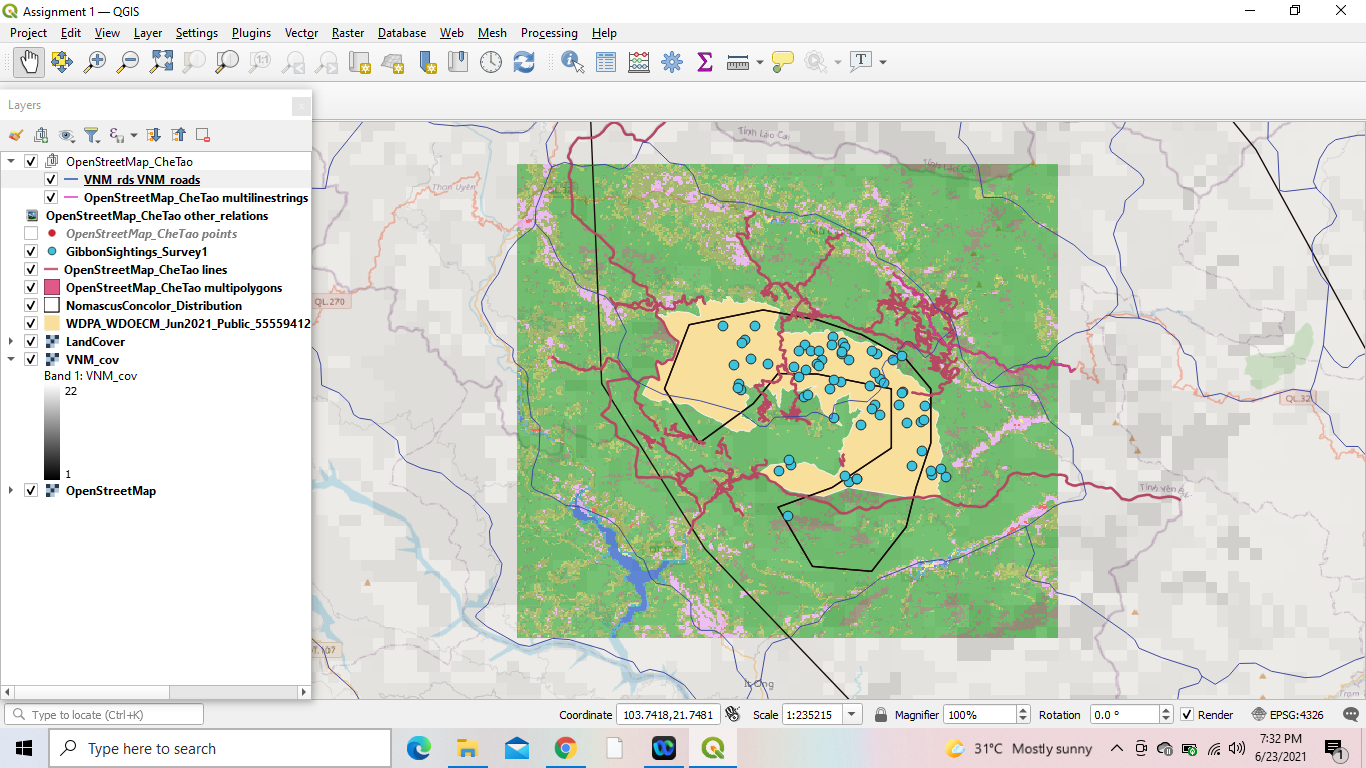Viewport: 1366px width, 768px height.
Task: Open the Measure tool dropdown arrow
Action: pos(760,62)
